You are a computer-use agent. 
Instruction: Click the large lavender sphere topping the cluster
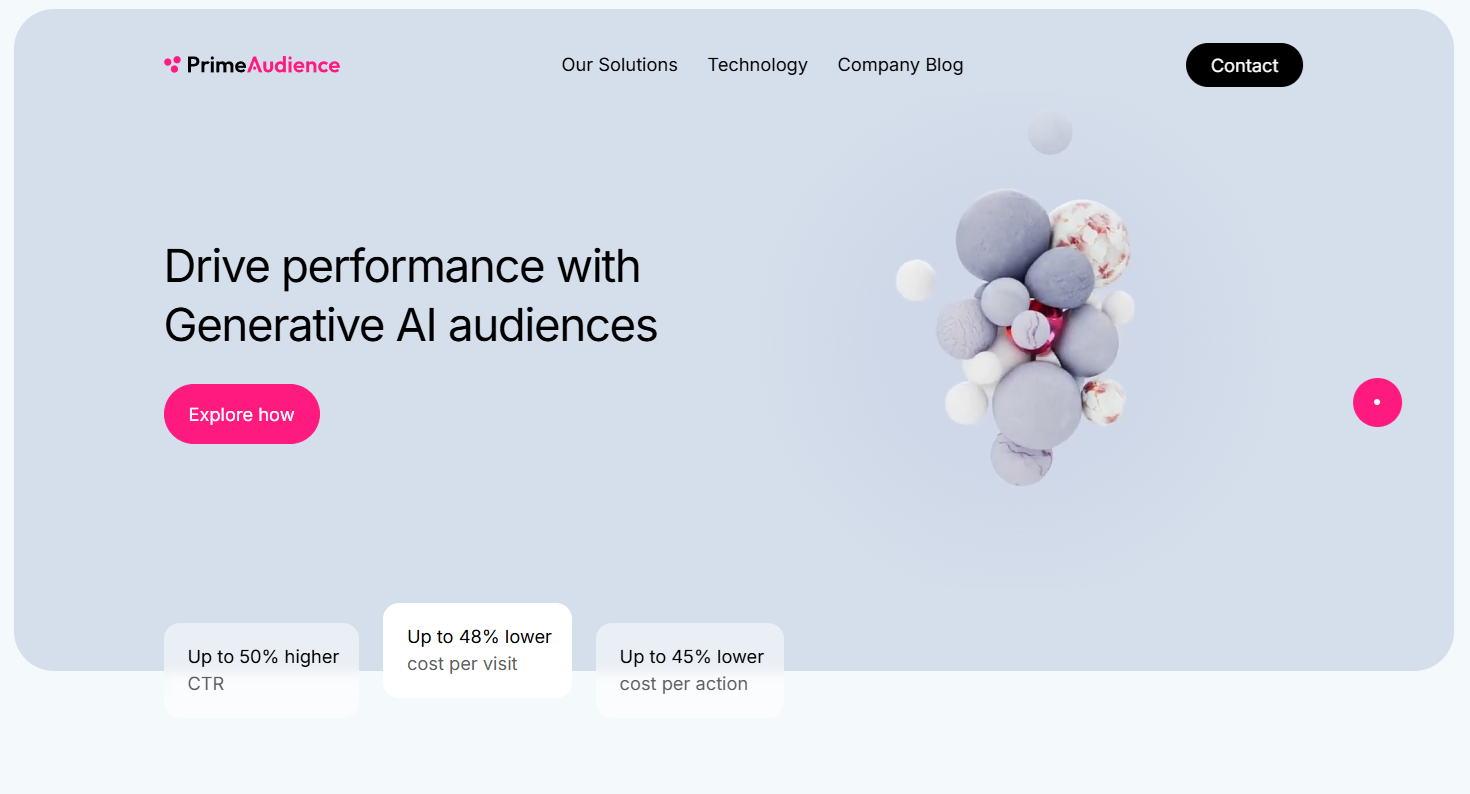1001,235
